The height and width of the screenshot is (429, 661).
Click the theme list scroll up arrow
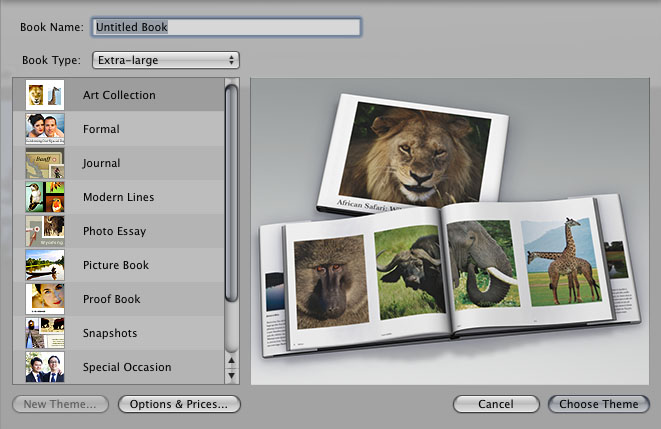click(x=231, y=361)
